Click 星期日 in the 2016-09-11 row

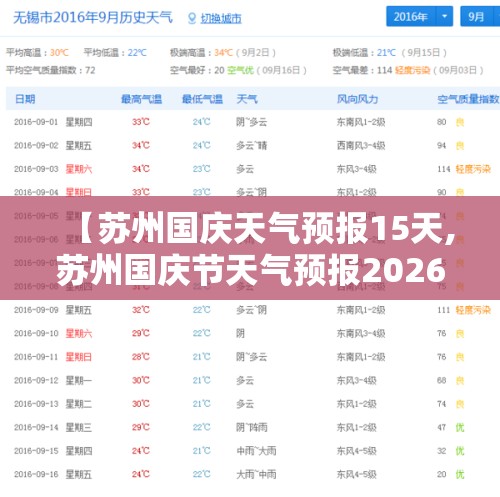pos(79,357)
